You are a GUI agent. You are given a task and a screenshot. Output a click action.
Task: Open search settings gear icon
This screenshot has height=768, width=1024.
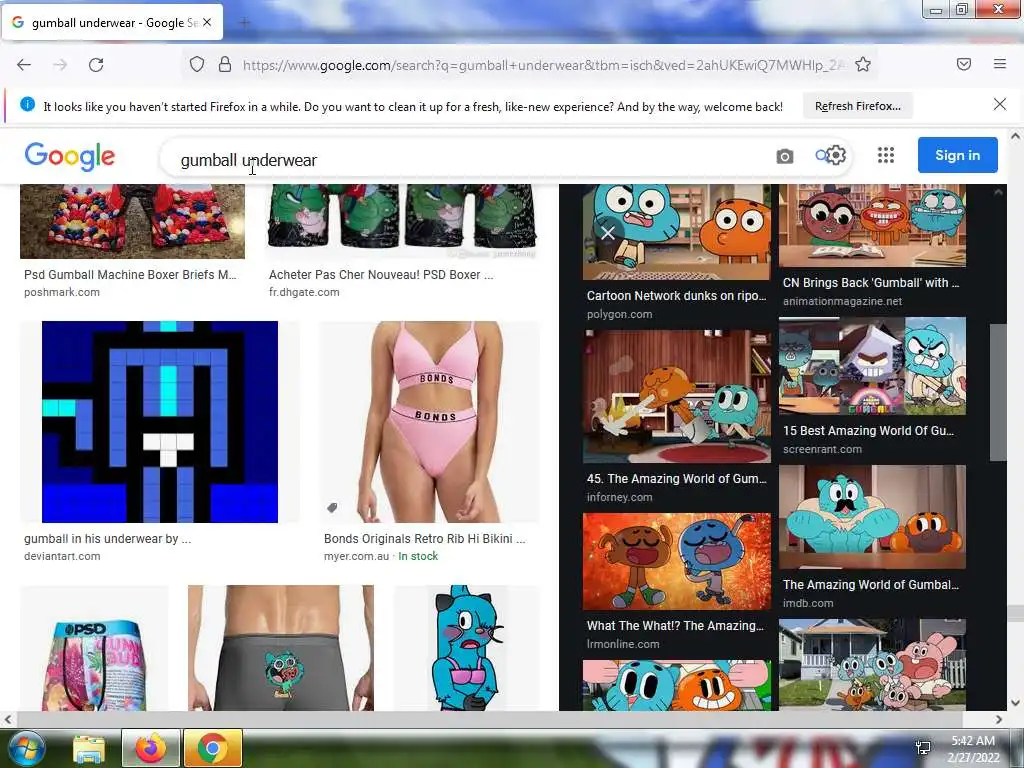pos(836,155)
